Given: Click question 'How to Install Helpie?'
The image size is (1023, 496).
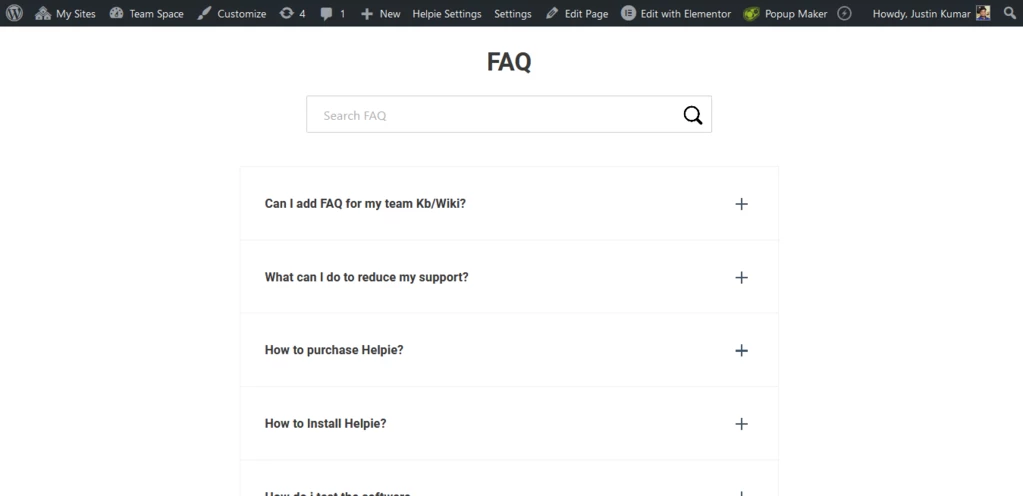Looking at the screenshot, I should [326, 424].
